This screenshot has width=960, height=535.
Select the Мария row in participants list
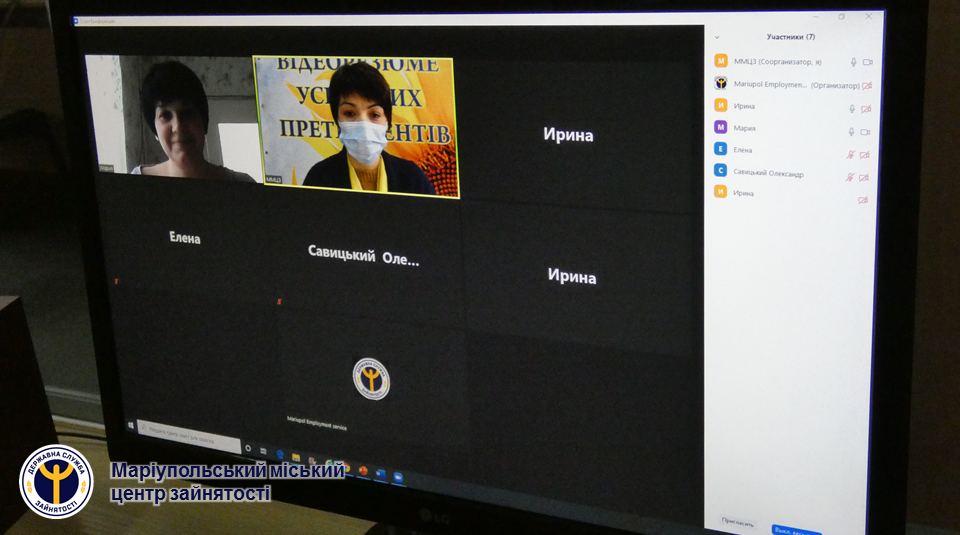(x=780, y=128)
